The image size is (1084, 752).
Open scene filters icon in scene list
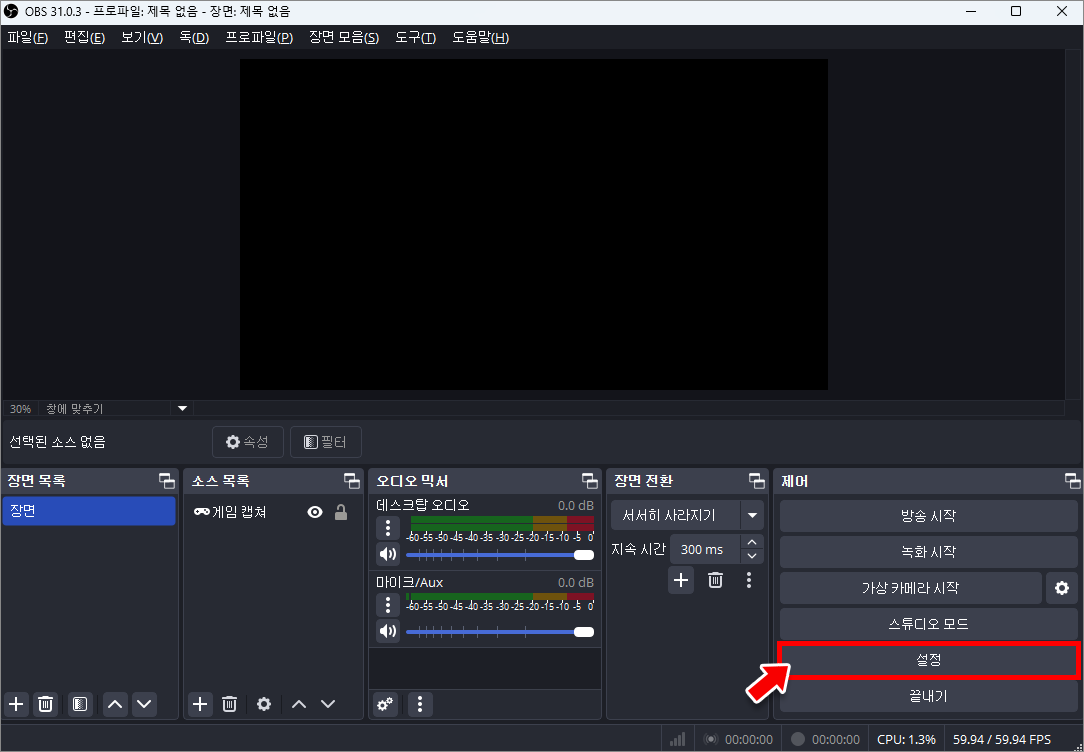tap(80, 704)
